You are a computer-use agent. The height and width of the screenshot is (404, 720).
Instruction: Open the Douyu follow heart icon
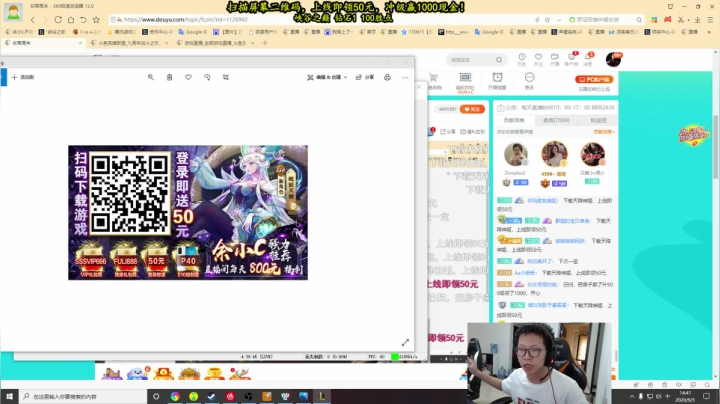click(538, 59)
